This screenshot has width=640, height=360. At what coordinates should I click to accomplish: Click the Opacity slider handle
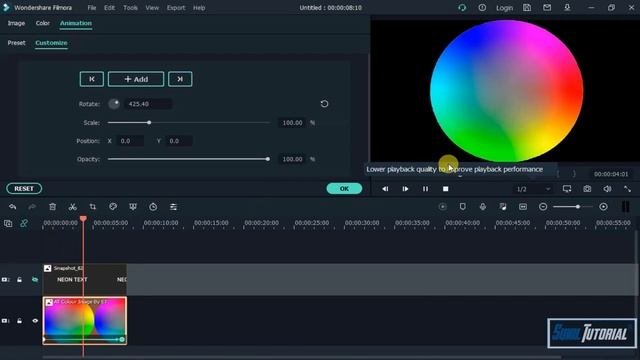[268, 159]
